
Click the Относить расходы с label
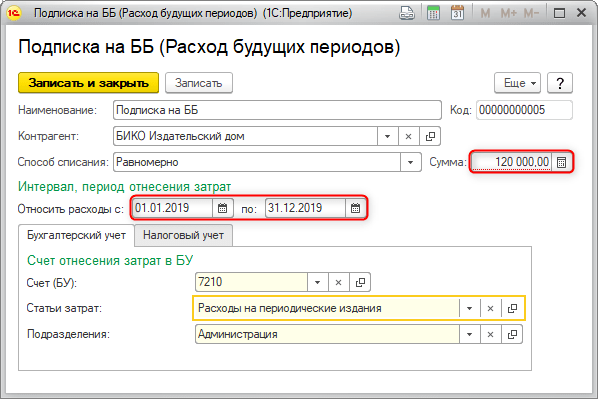(x=71, y=209)
